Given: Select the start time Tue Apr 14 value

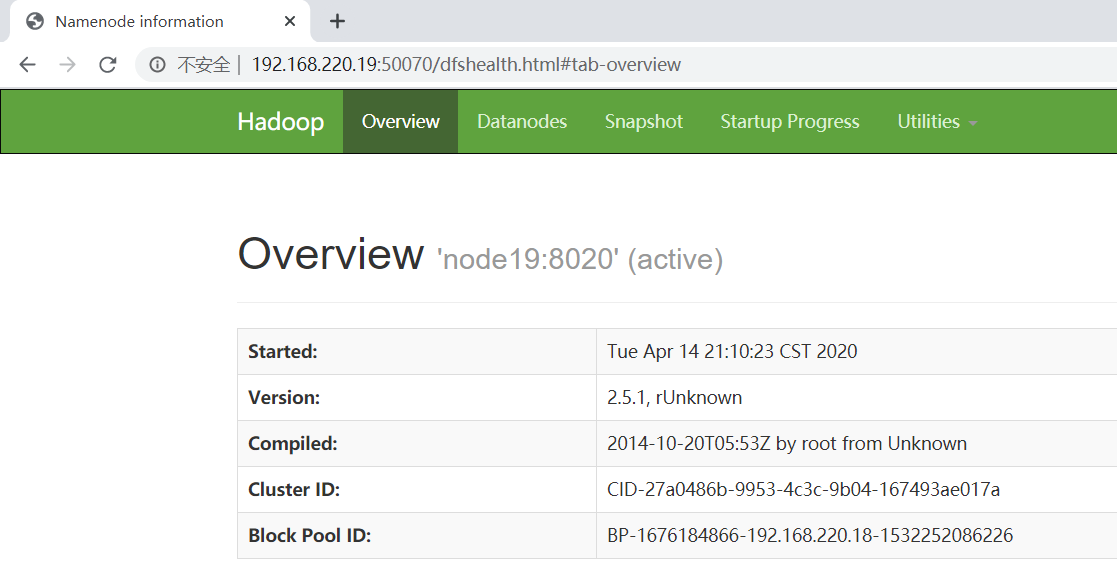Looking at the screenshot, I should 732,352.
